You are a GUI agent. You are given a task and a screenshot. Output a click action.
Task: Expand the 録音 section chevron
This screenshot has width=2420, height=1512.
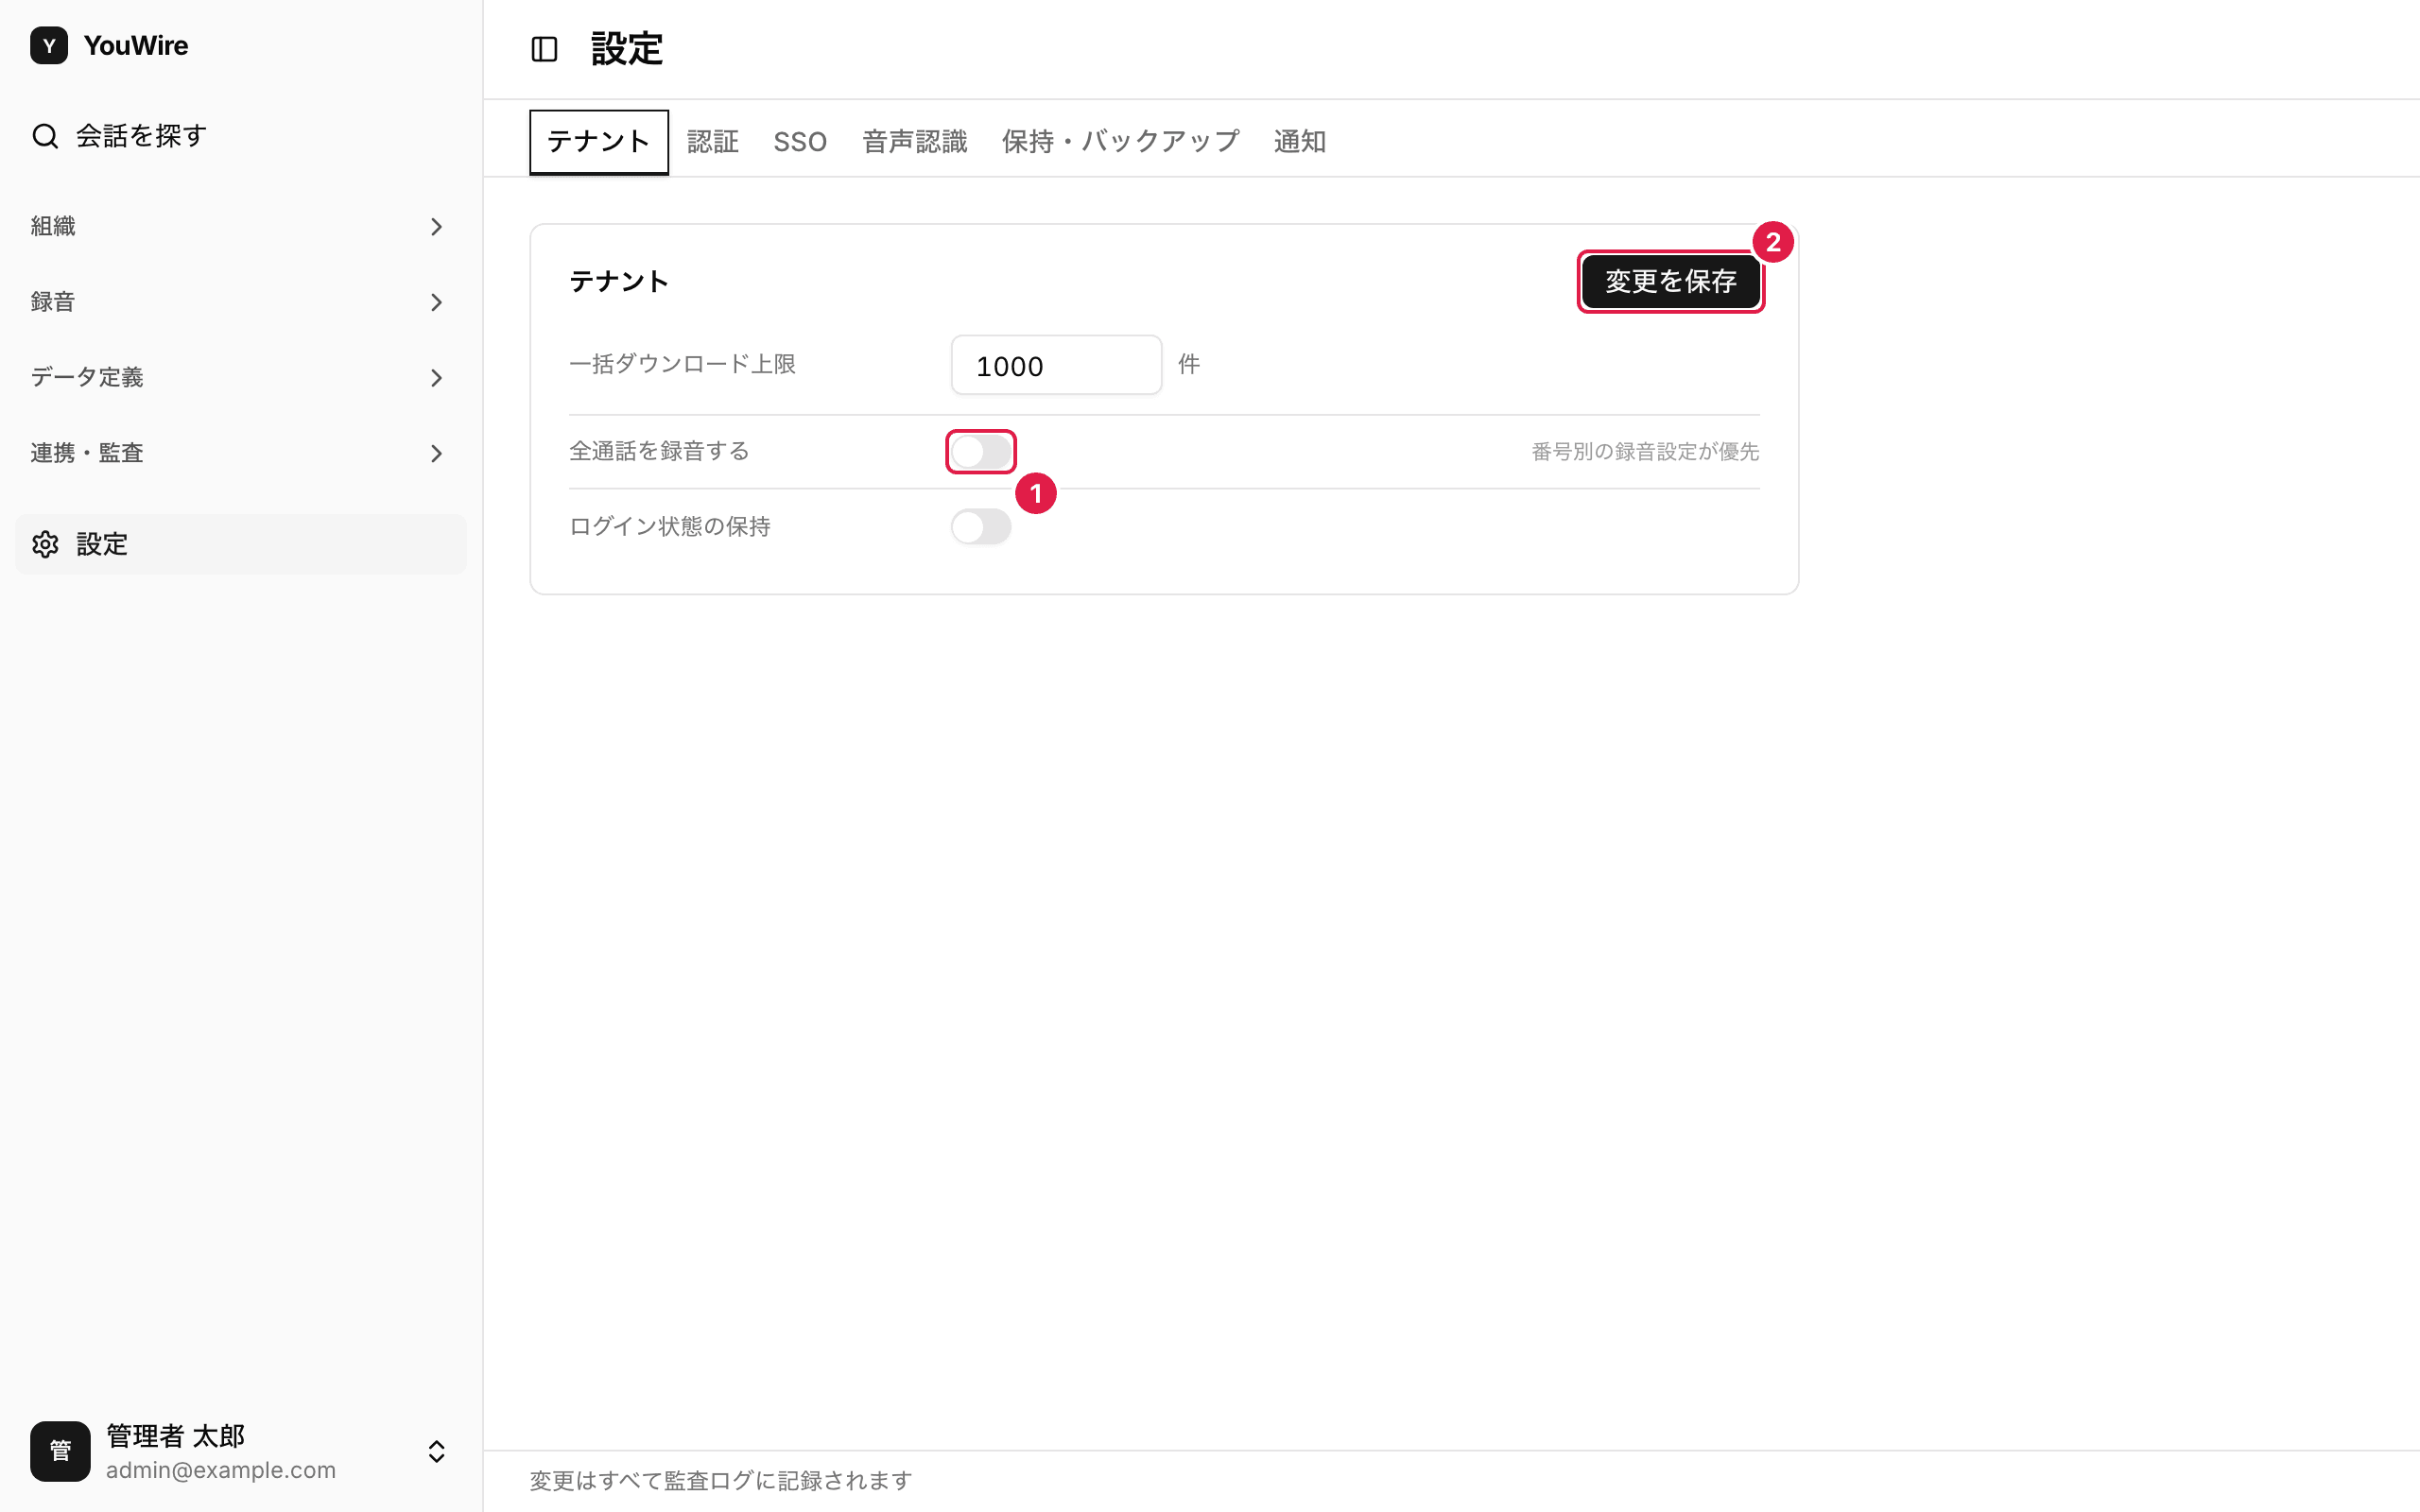tap(437, 302)
